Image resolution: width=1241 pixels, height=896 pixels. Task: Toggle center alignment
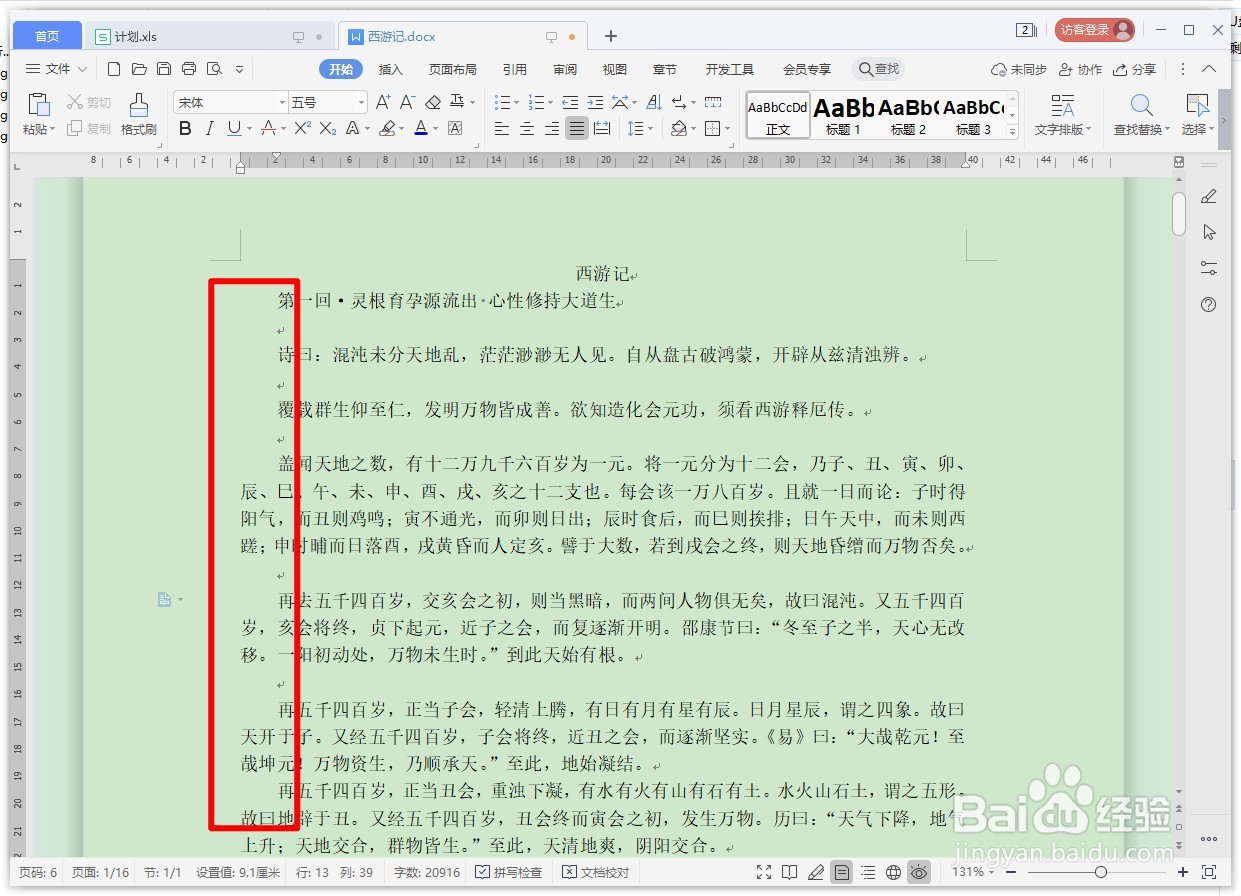[x=526, y=128]
